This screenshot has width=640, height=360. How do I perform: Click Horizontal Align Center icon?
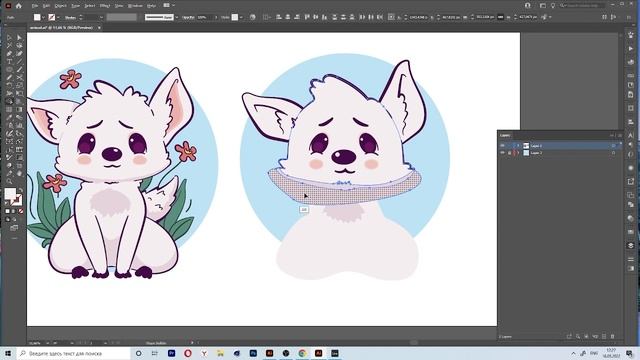click(x=288, y=17)
